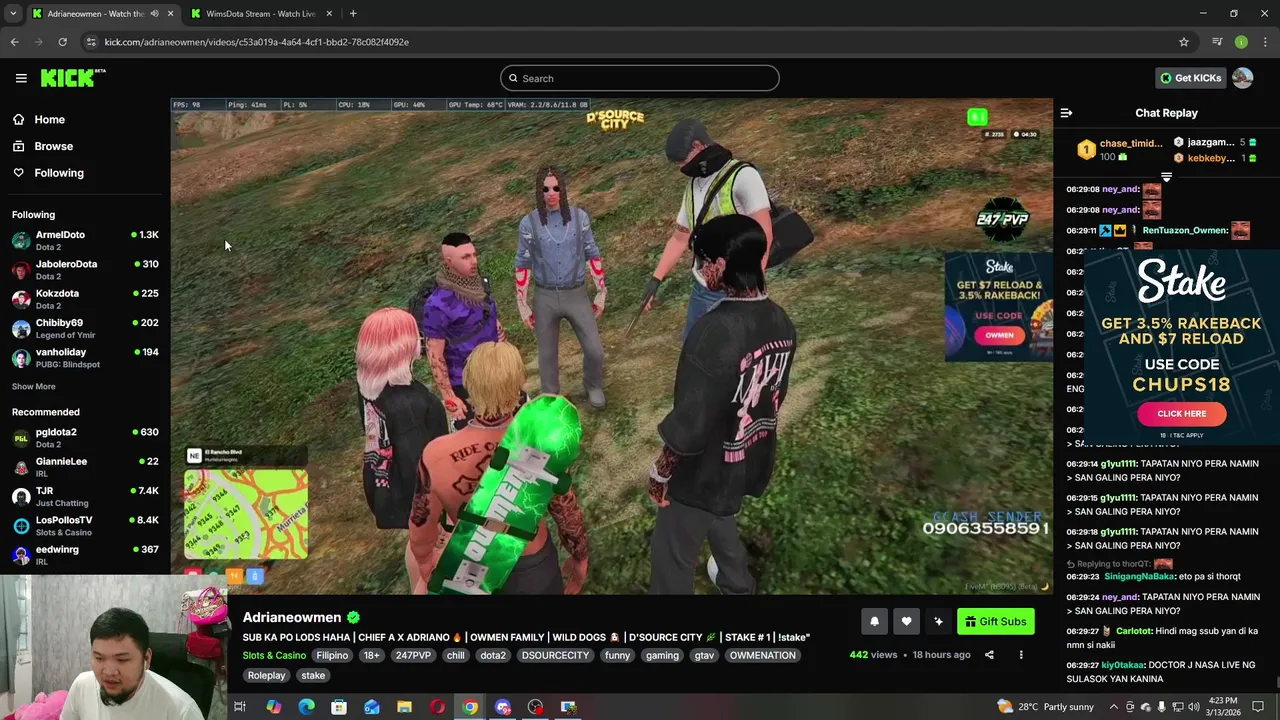This screenshot has height=720, width=1280.
Task: Click the Gift Subs button
Action: [995, 622]
